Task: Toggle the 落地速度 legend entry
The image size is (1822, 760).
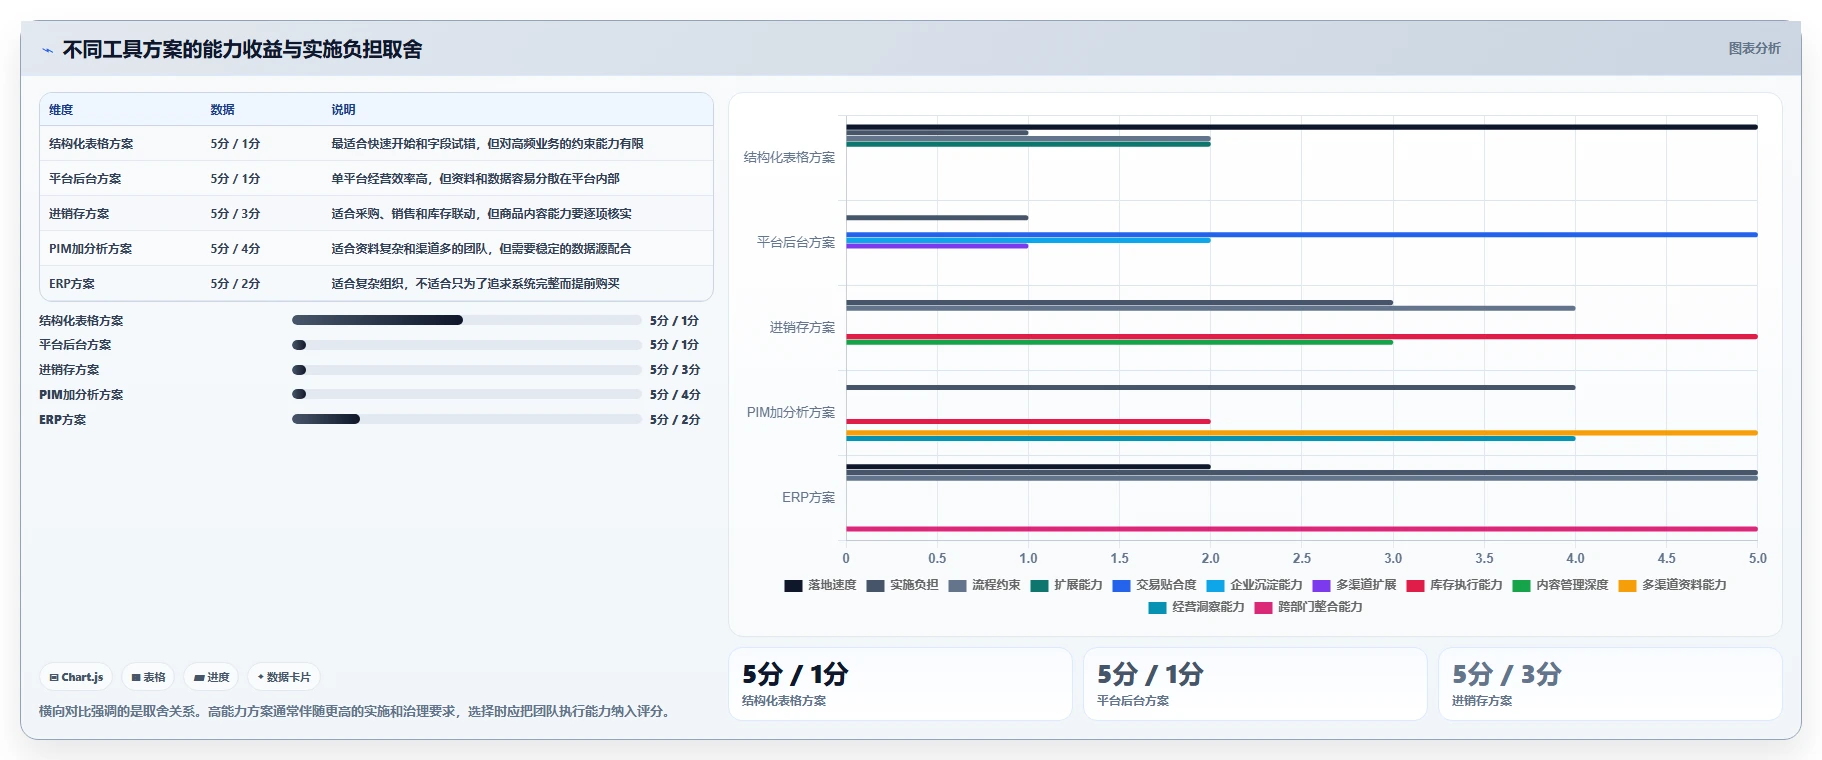Action: point(820,585)
